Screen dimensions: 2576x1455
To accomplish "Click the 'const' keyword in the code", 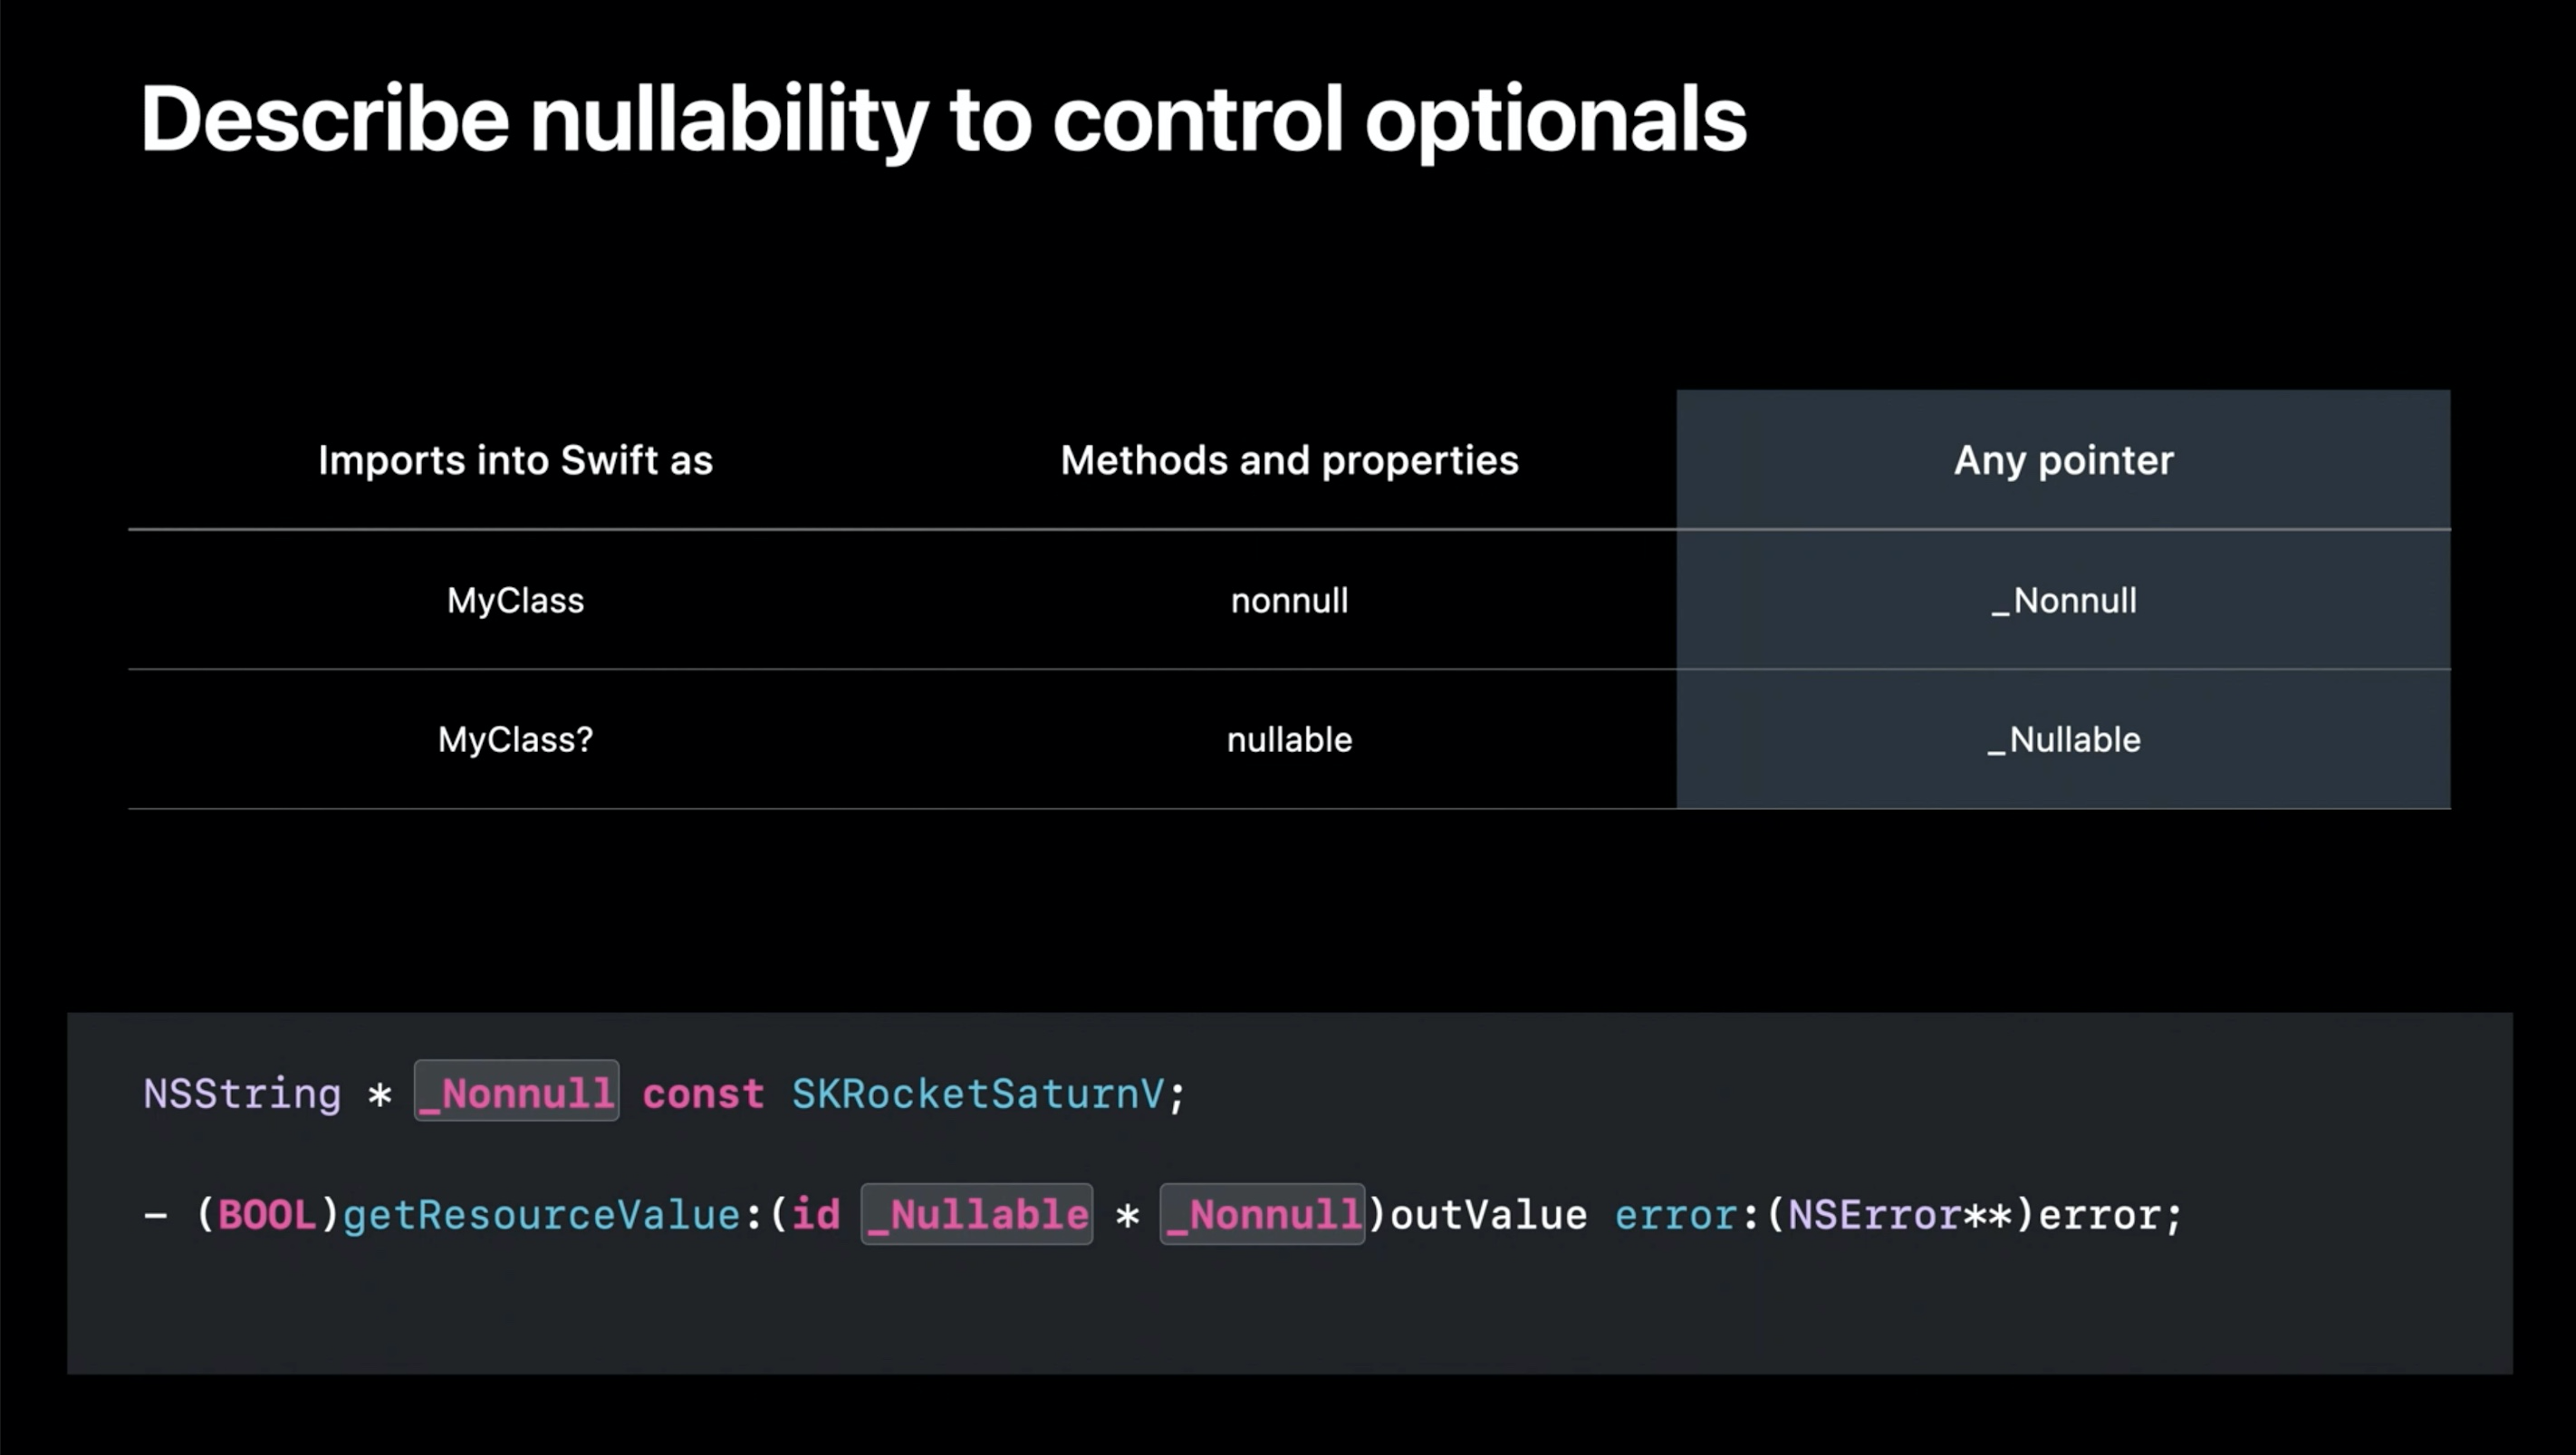I will tap(703, 1093).
